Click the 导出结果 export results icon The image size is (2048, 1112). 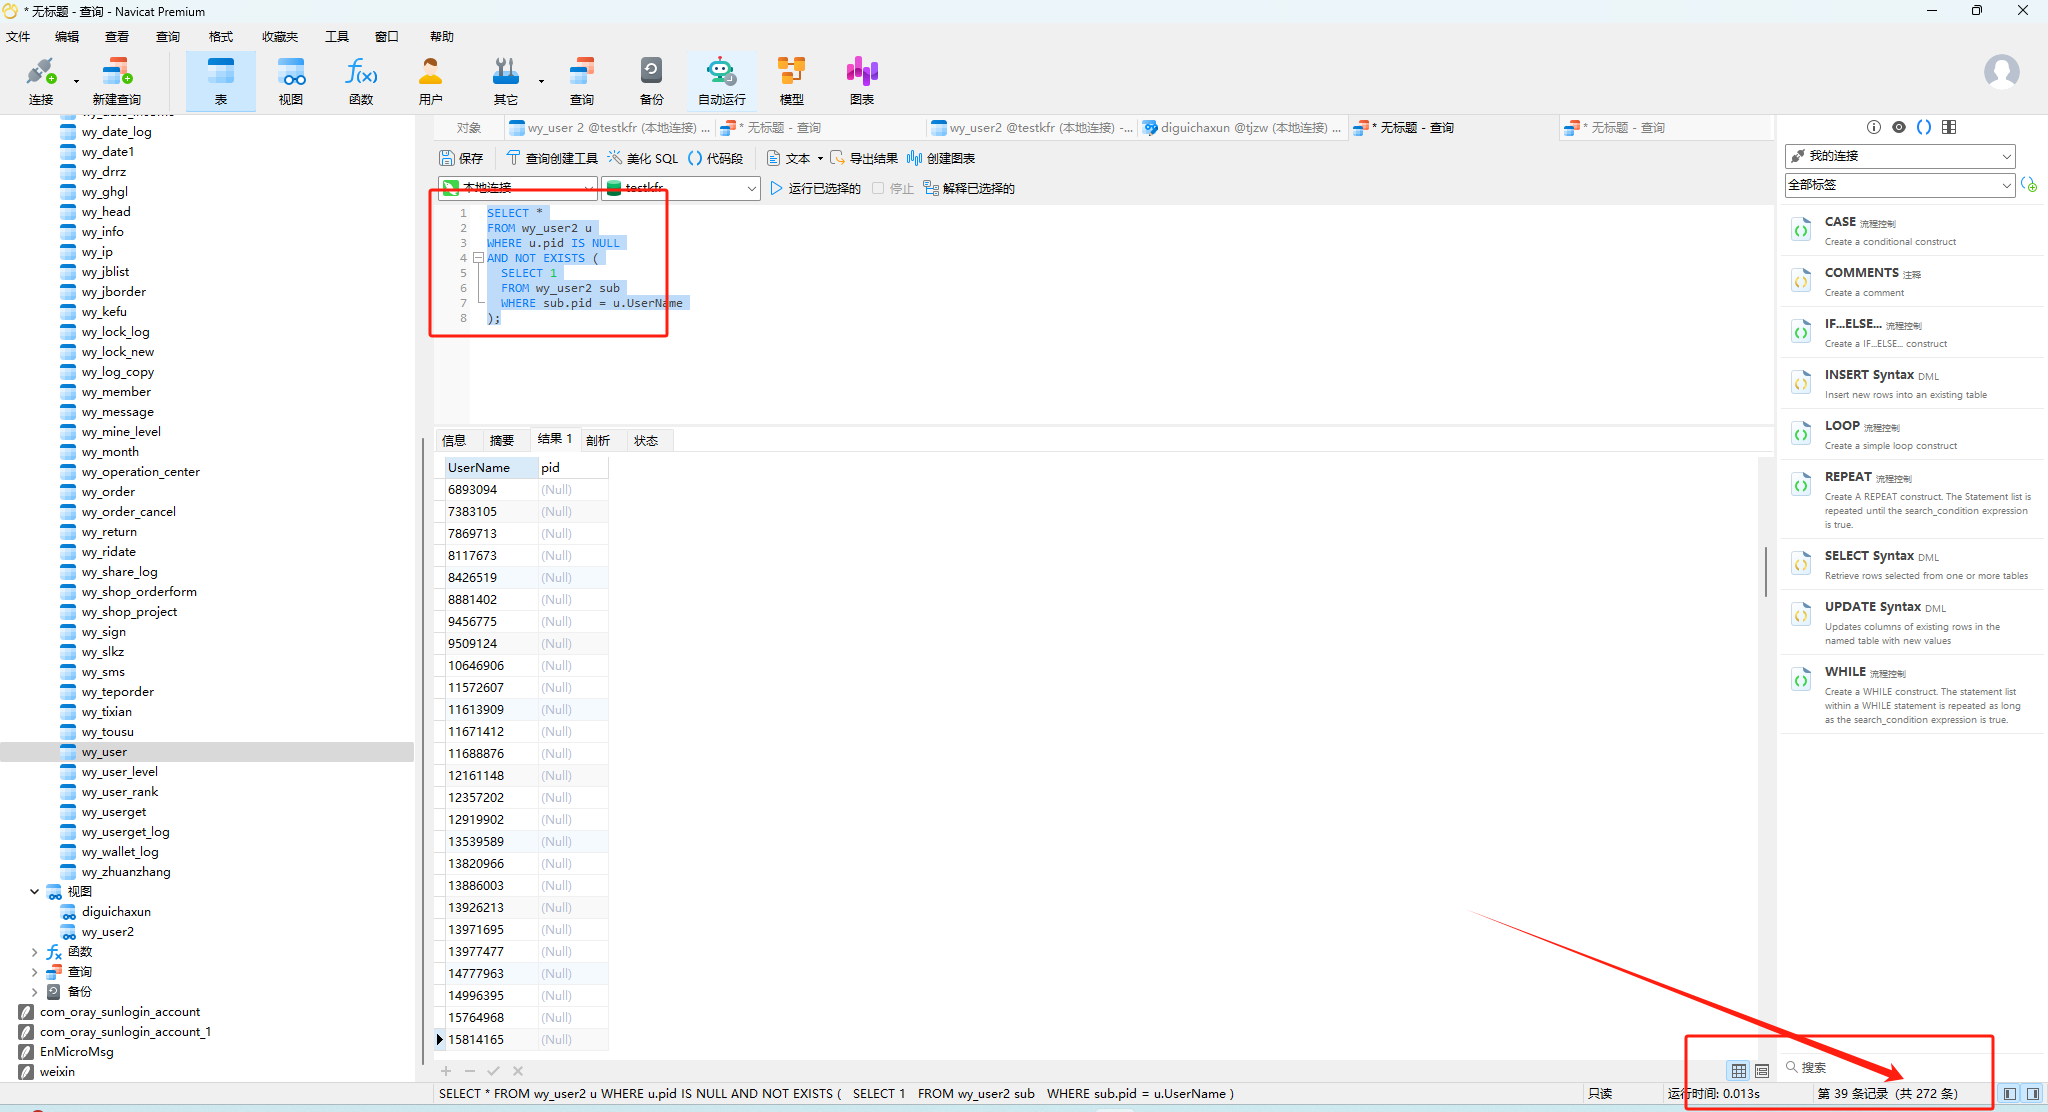tap(864, 158)
